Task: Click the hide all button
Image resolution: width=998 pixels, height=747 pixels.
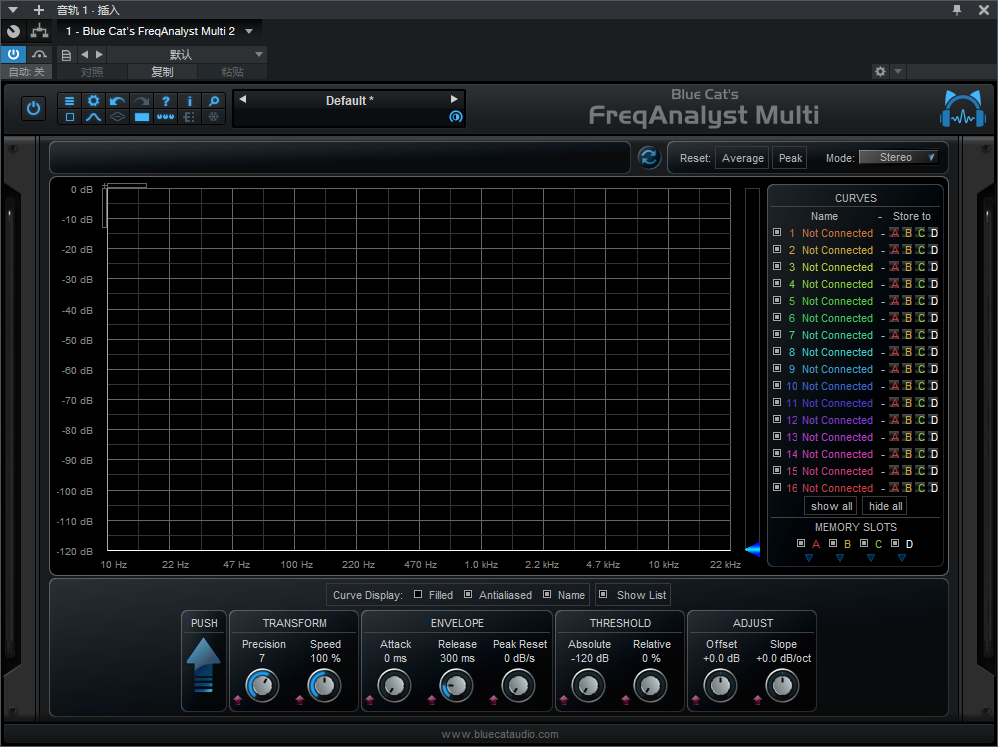Action: pos(885,506)
